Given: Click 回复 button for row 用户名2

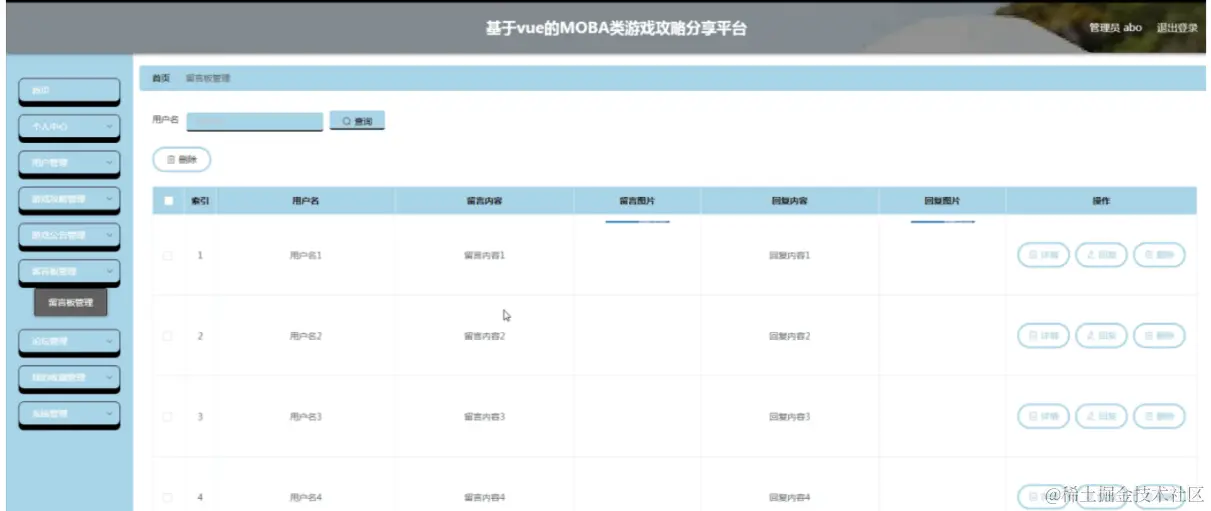Looking at the screenshot, I should click(1101, 336).
